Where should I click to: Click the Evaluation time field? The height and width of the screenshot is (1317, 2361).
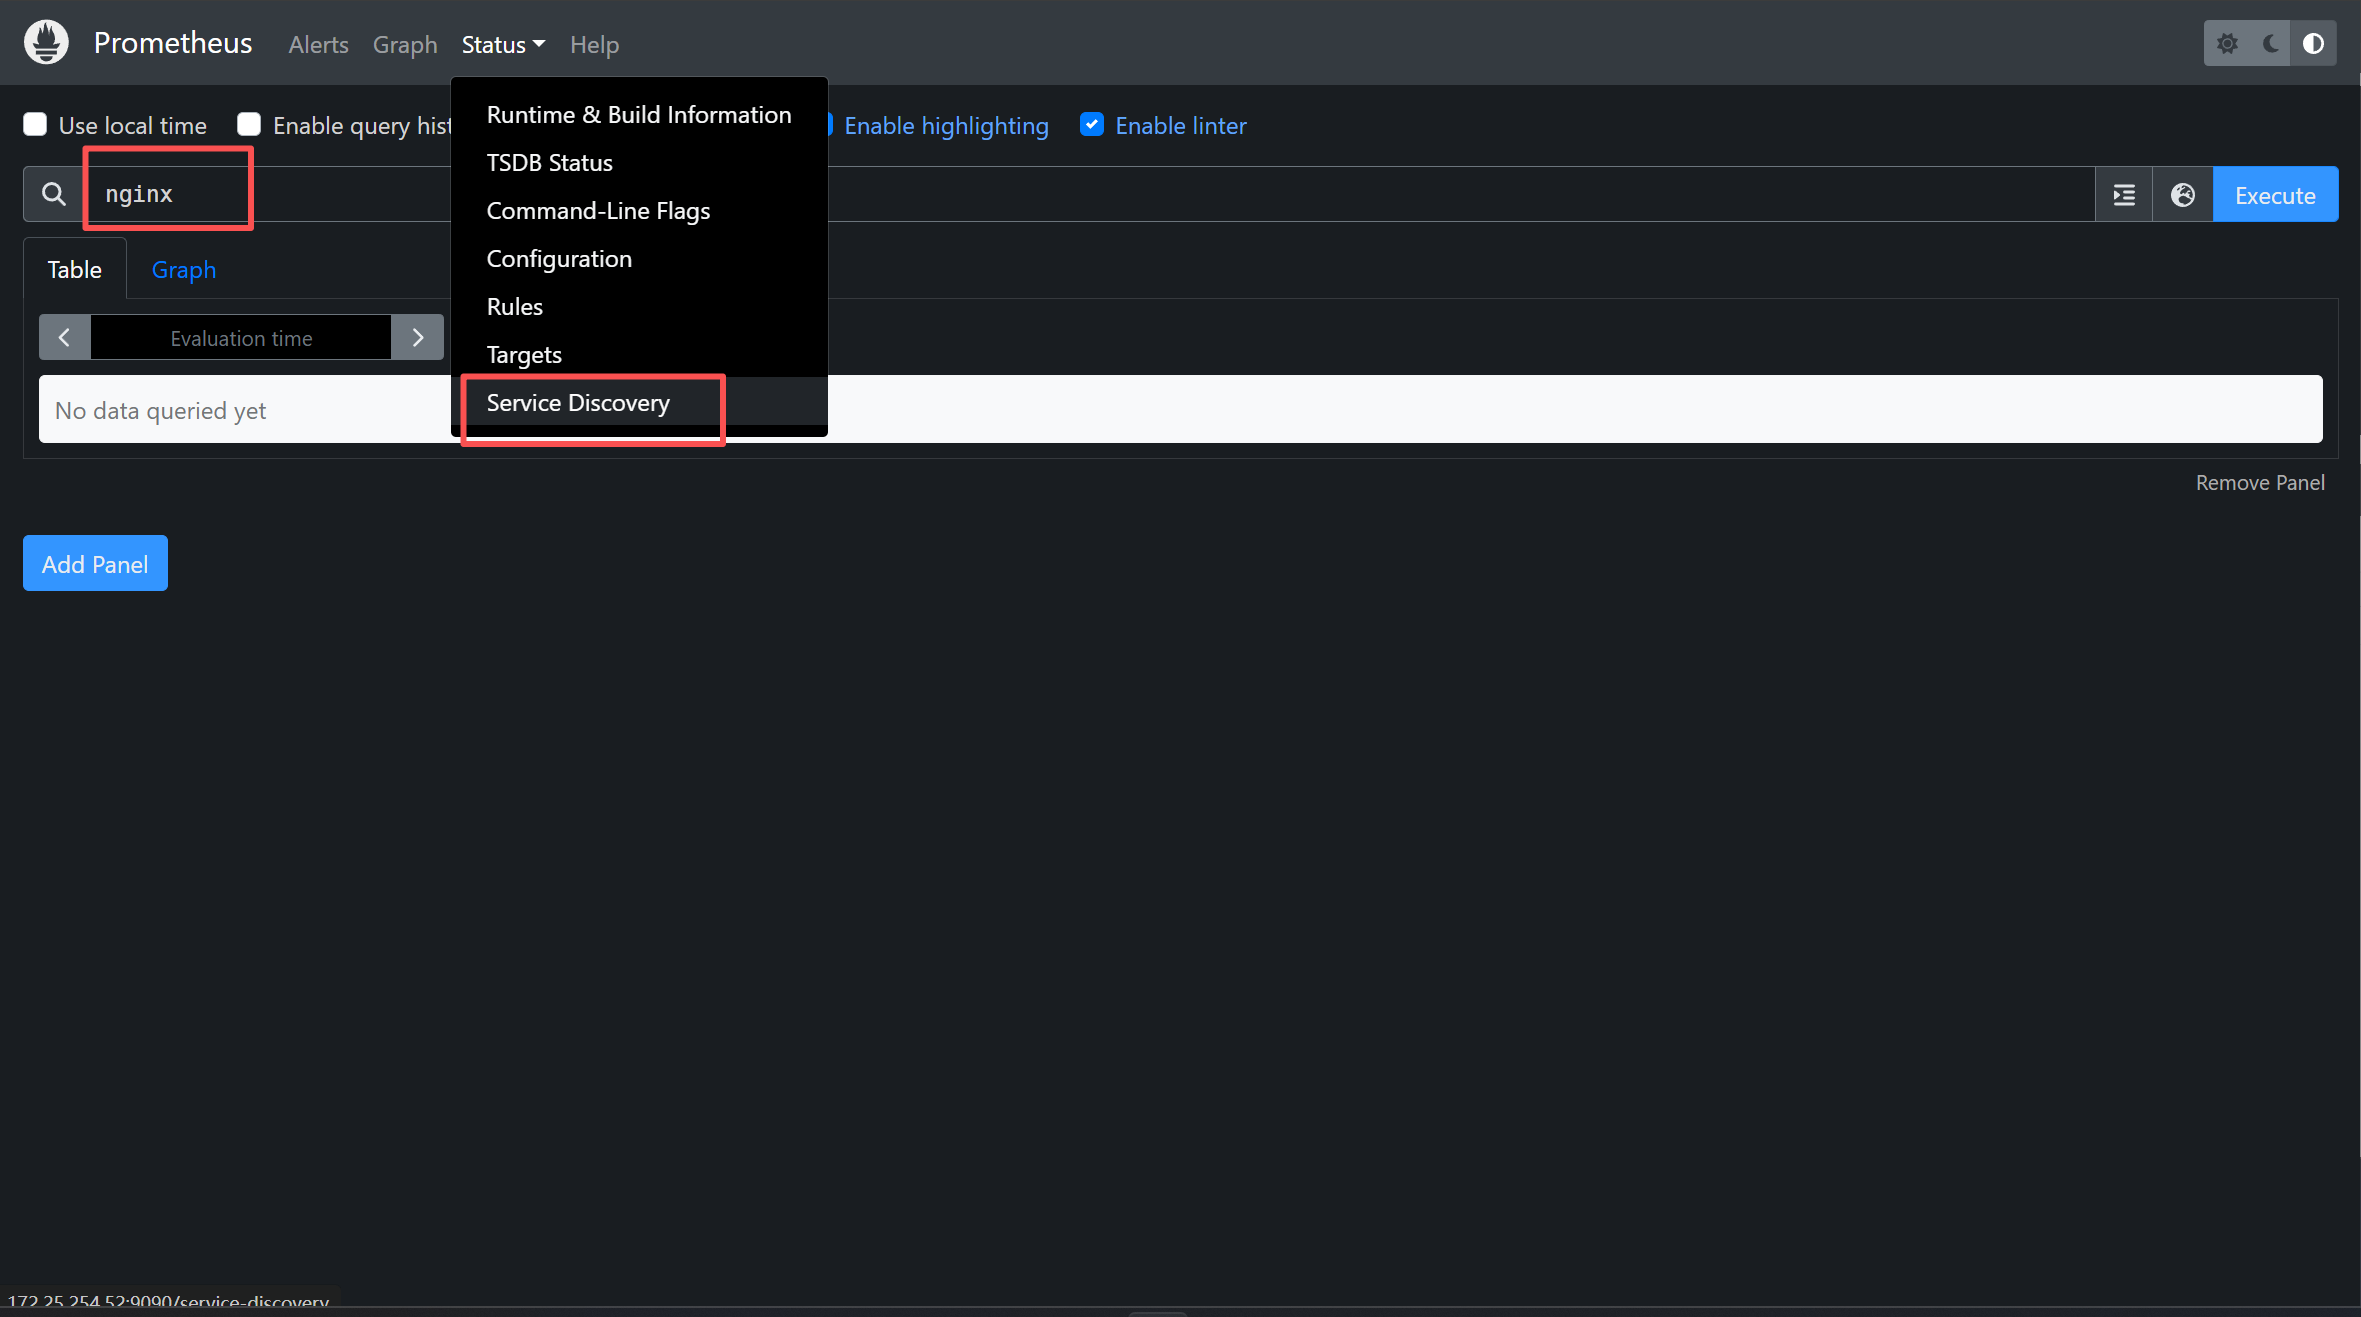(x=241, y=338)
